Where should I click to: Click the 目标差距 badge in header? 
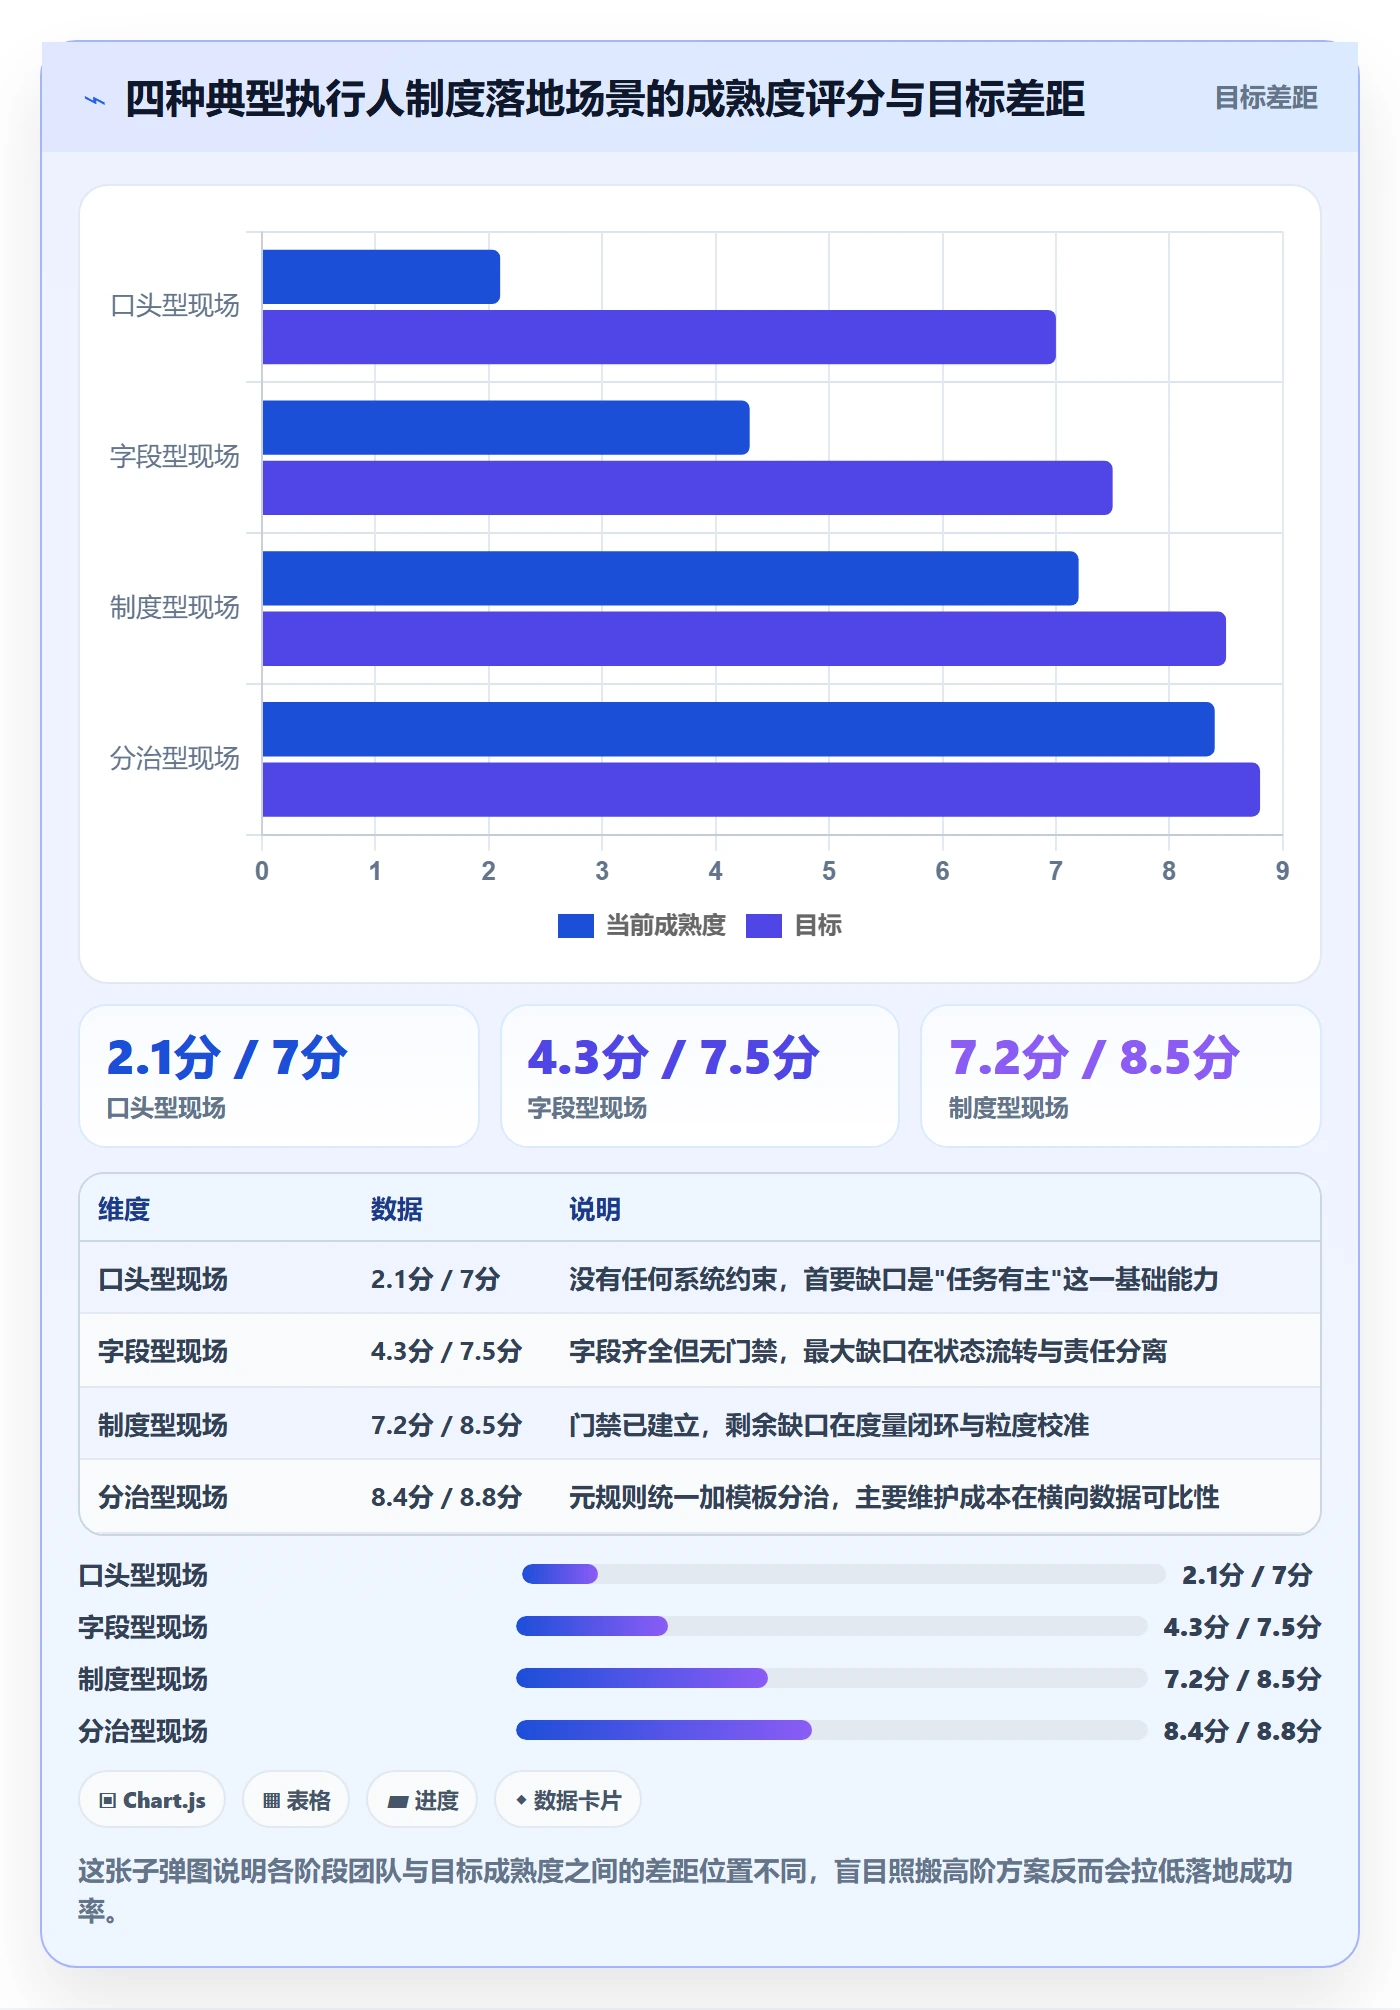pyautogui.click(x=1265, y=98)
